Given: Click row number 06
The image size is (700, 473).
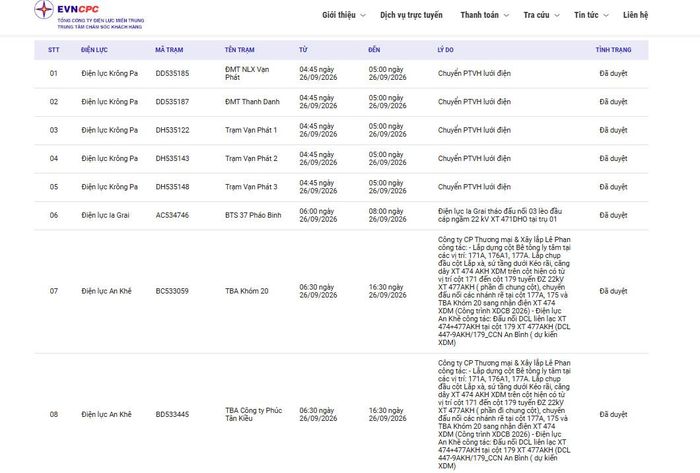Looking at the screenshot, I should coord(54,215).
